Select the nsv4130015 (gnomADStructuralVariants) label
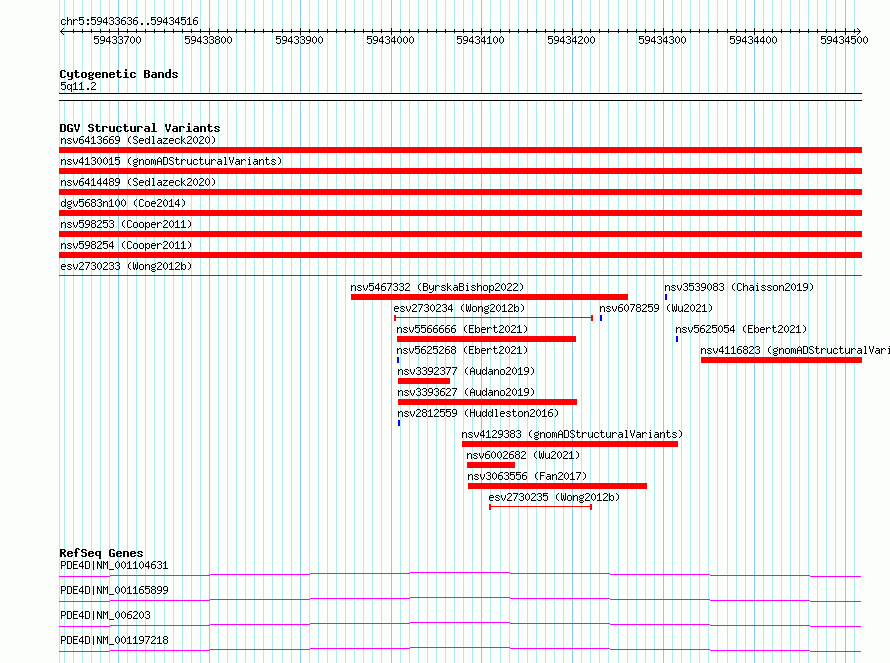The height and width of the screenshot is (663, 890). (x=171, y=161)
